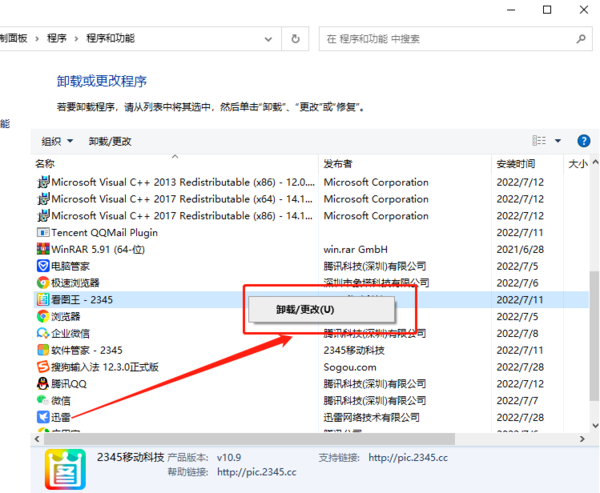Screen dimensions: 600x493
Task: Select the 企业微信 program icon
Action: [43, 333]
